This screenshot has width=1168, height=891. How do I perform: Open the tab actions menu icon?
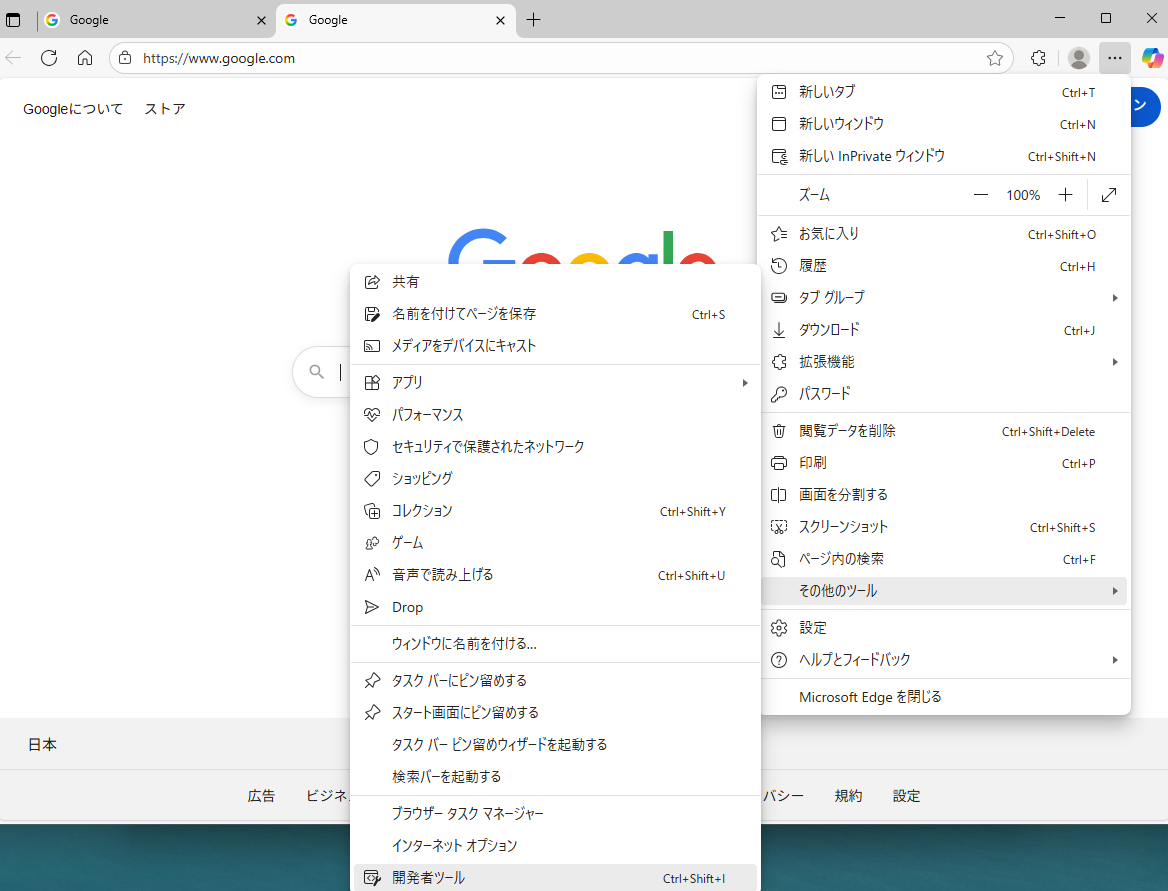click(14, 20)
